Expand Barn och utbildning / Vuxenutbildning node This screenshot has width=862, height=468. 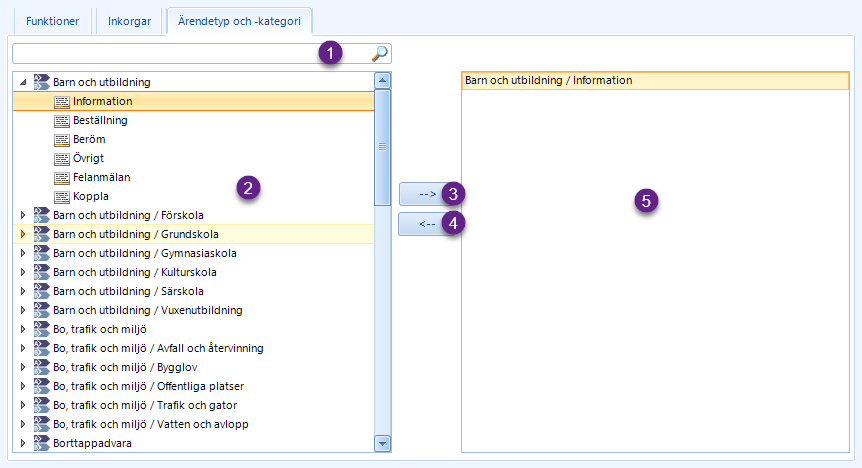(x=23, y=310)
